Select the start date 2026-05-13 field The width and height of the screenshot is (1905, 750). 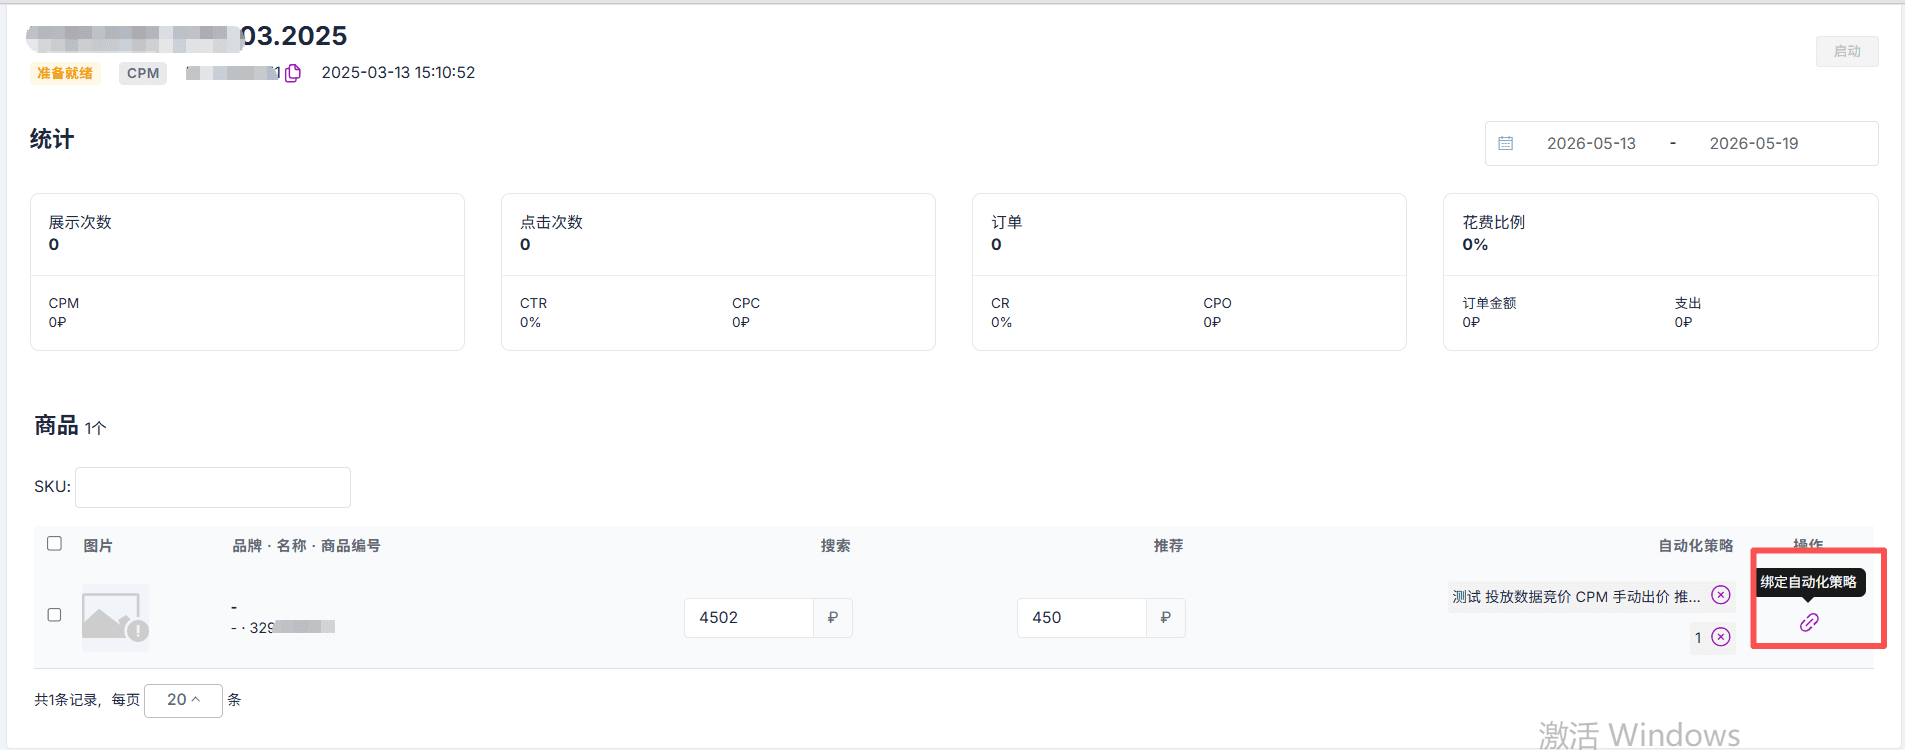tap(1591, 144)
